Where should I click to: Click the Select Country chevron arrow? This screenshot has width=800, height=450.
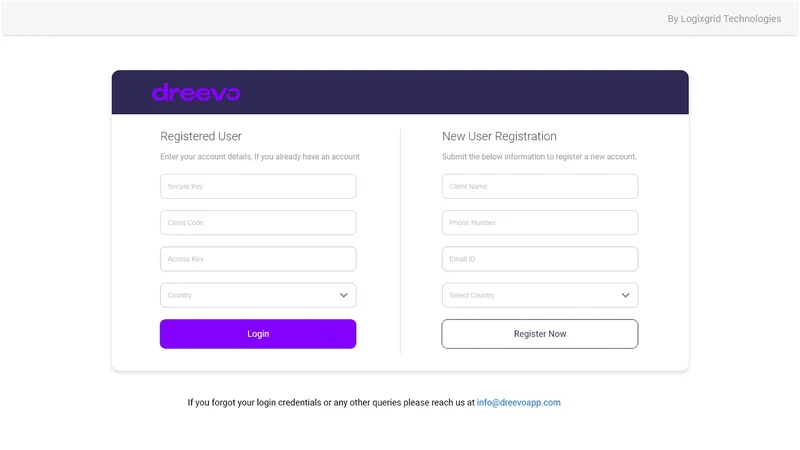coord(626,295)
